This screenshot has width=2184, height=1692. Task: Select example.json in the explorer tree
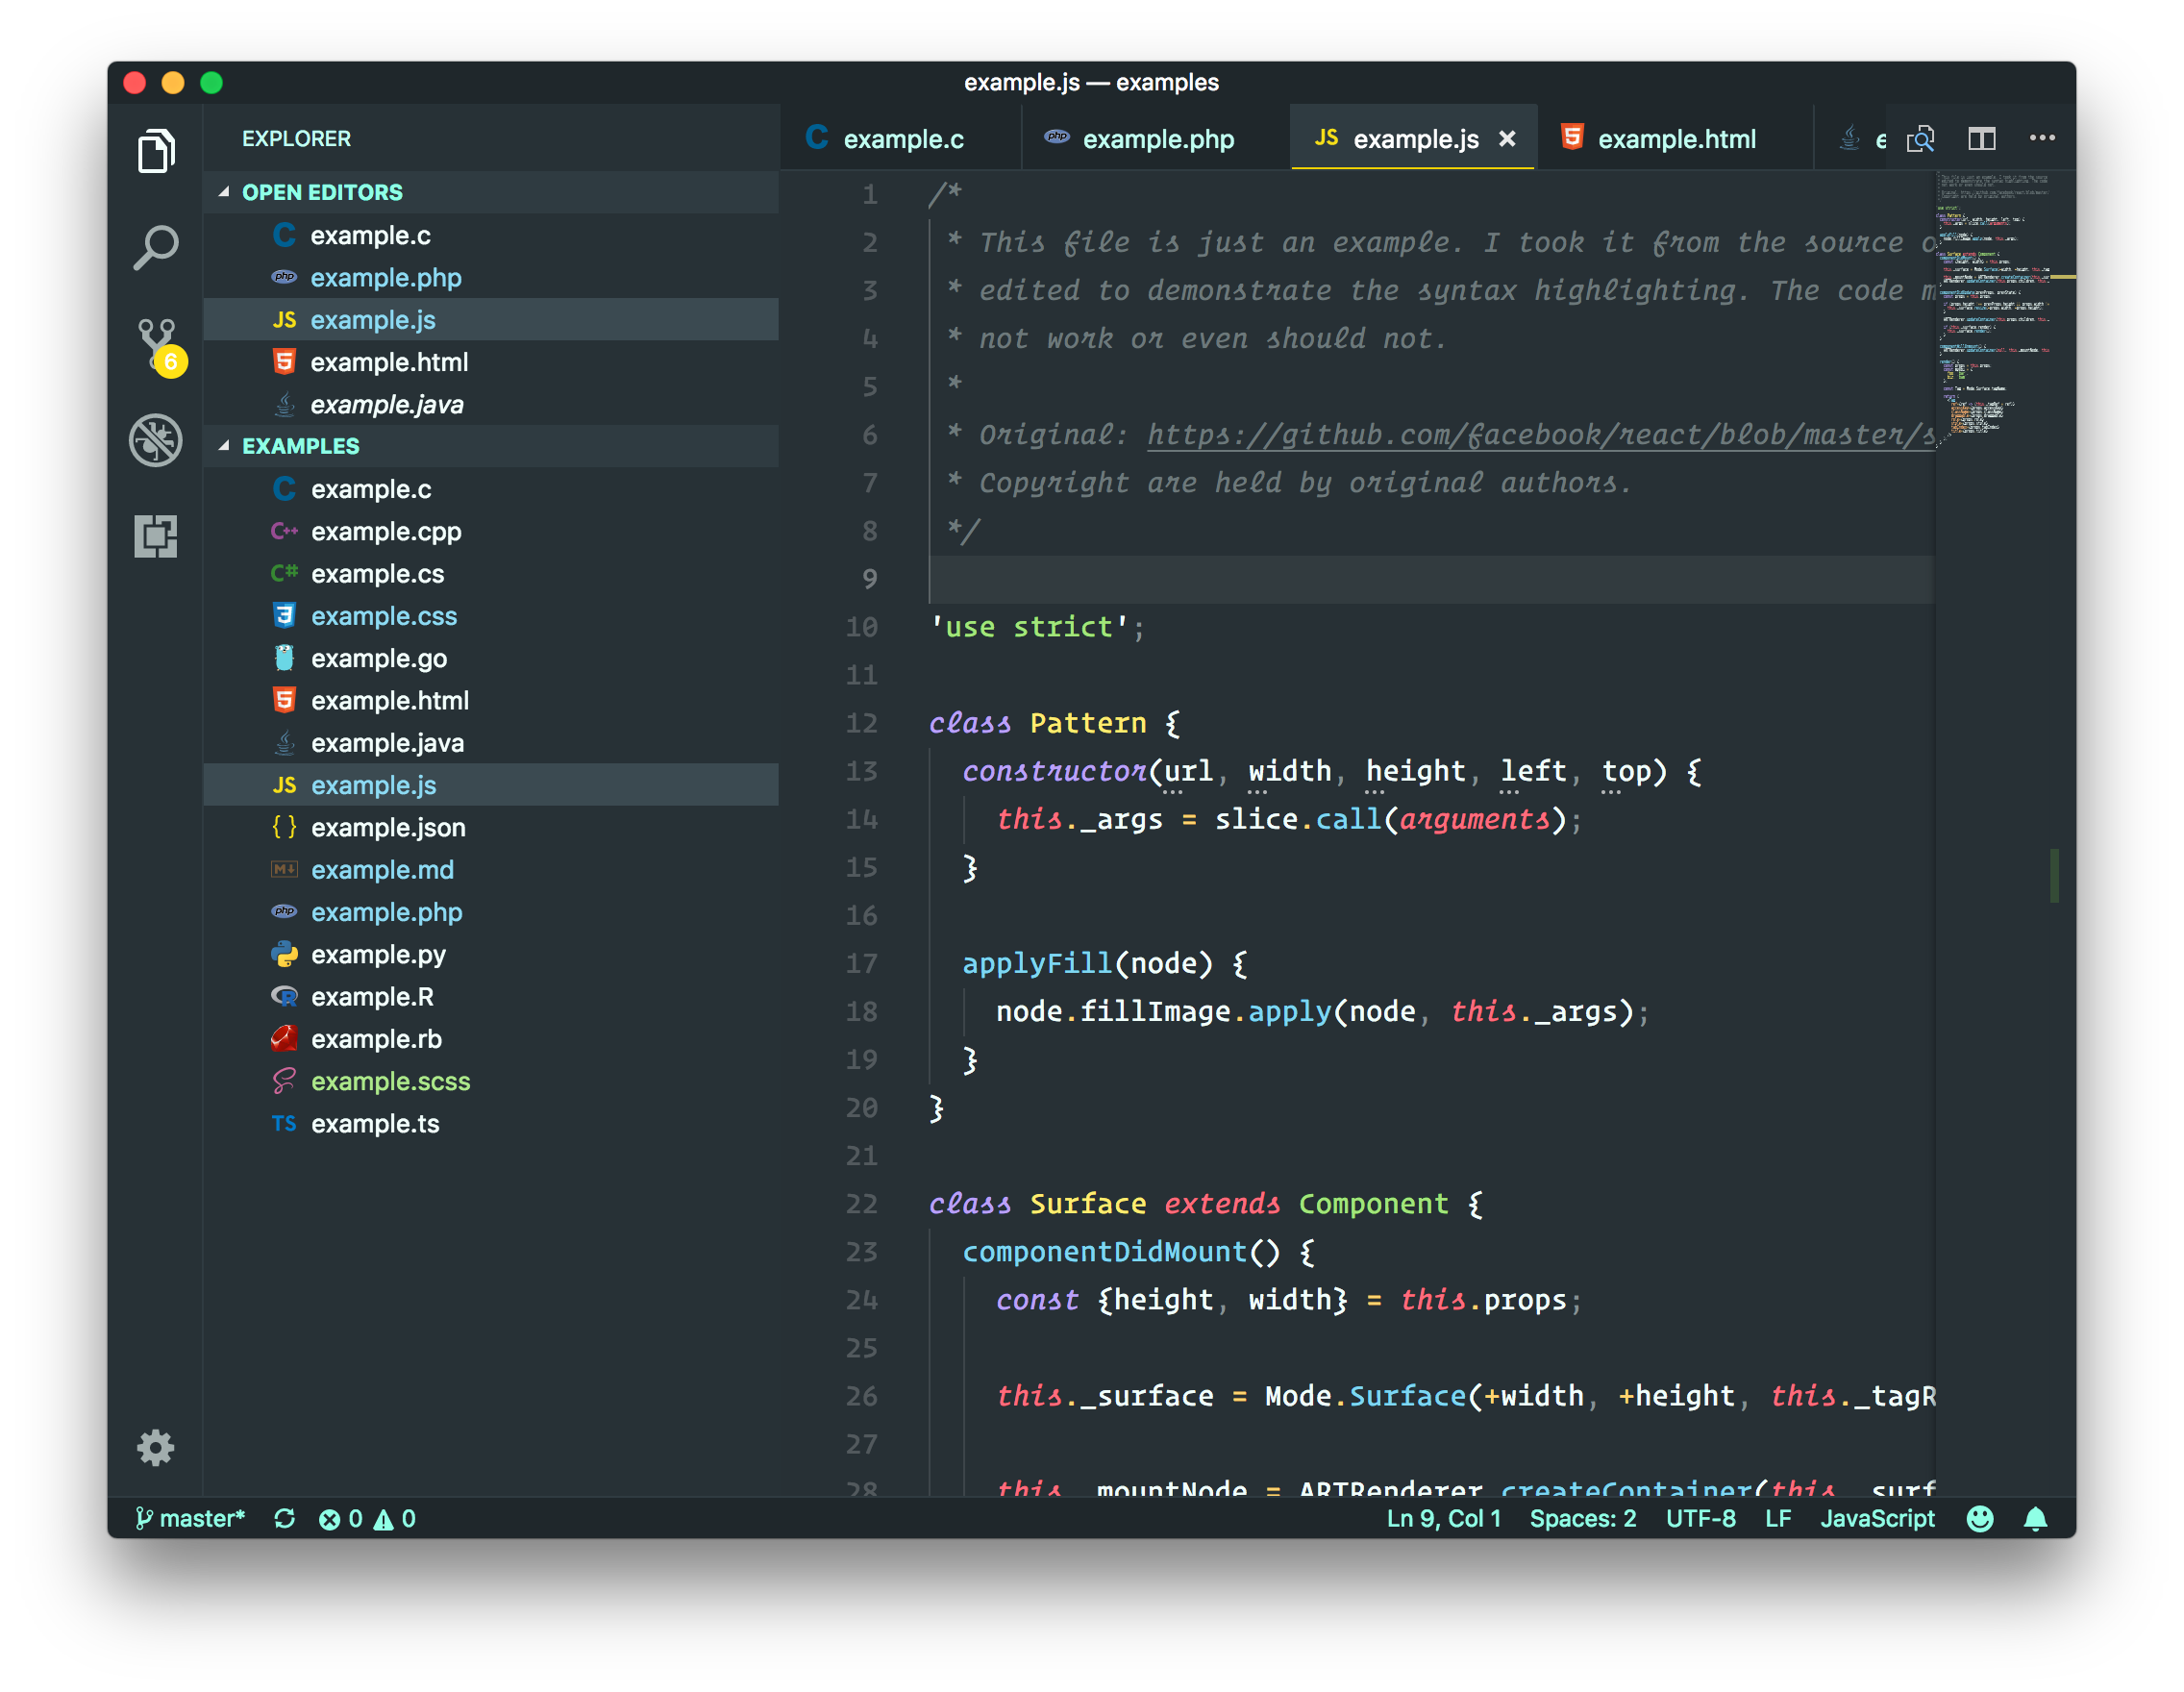tap(386, 827)
